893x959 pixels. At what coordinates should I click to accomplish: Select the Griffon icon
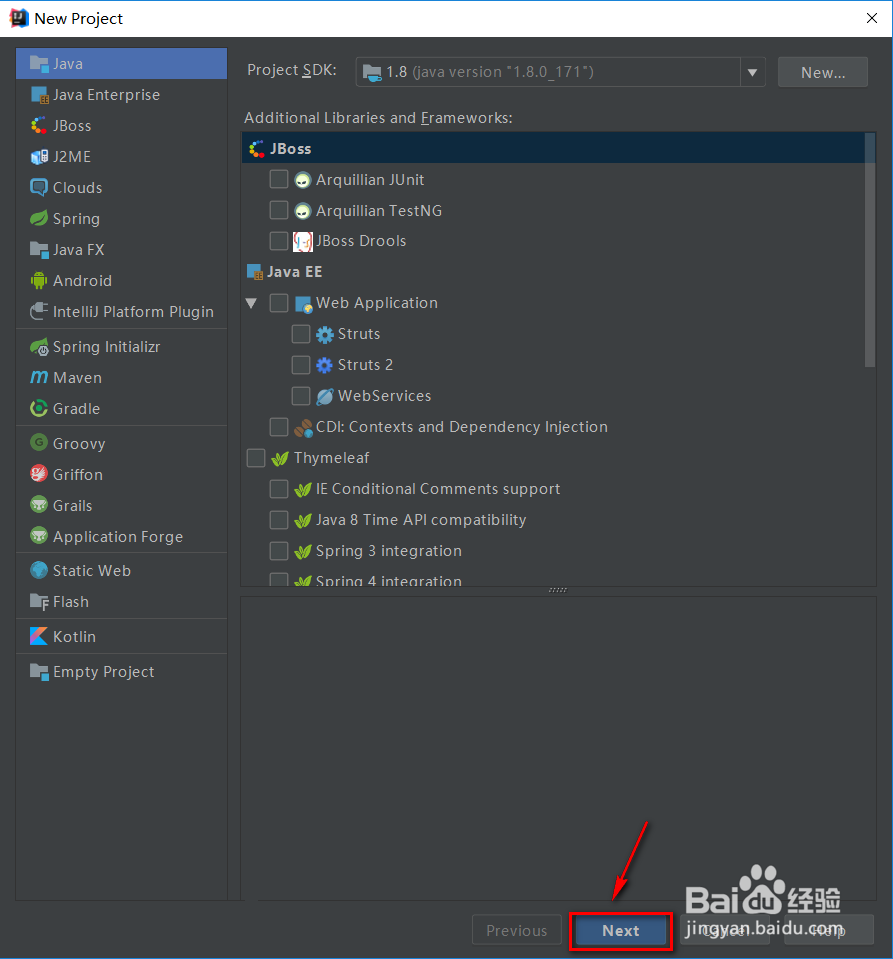click(39, 474)
